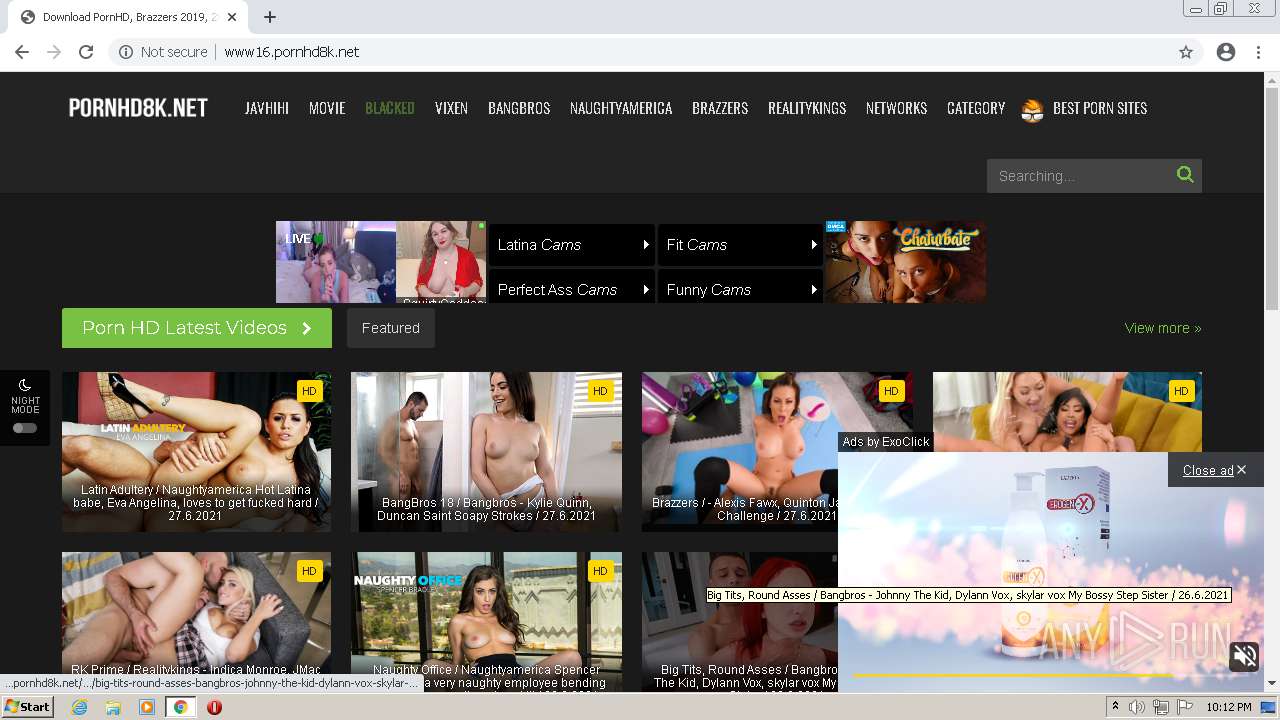Click the HD badge on the first thumbnail
1280x720 pixels.
click(309, 391)
